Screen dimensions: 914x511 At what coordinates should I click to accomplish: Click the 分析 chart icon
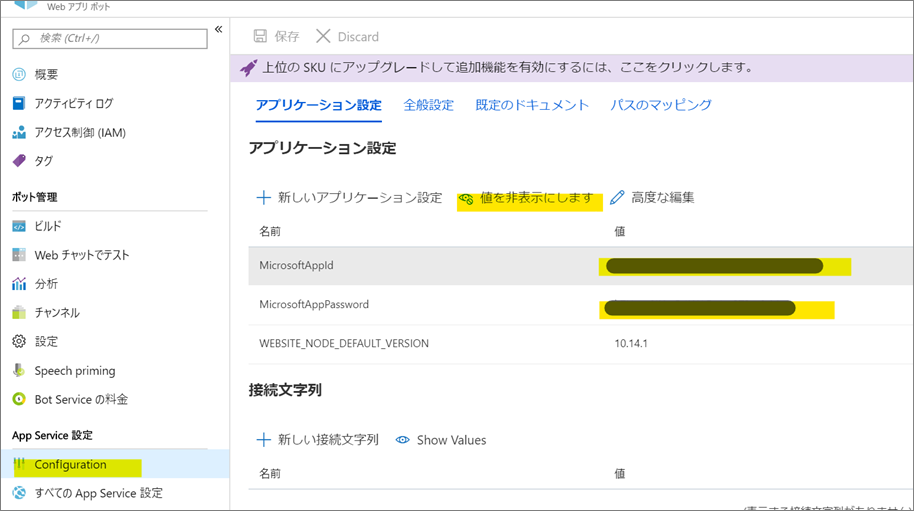[18, 284]
